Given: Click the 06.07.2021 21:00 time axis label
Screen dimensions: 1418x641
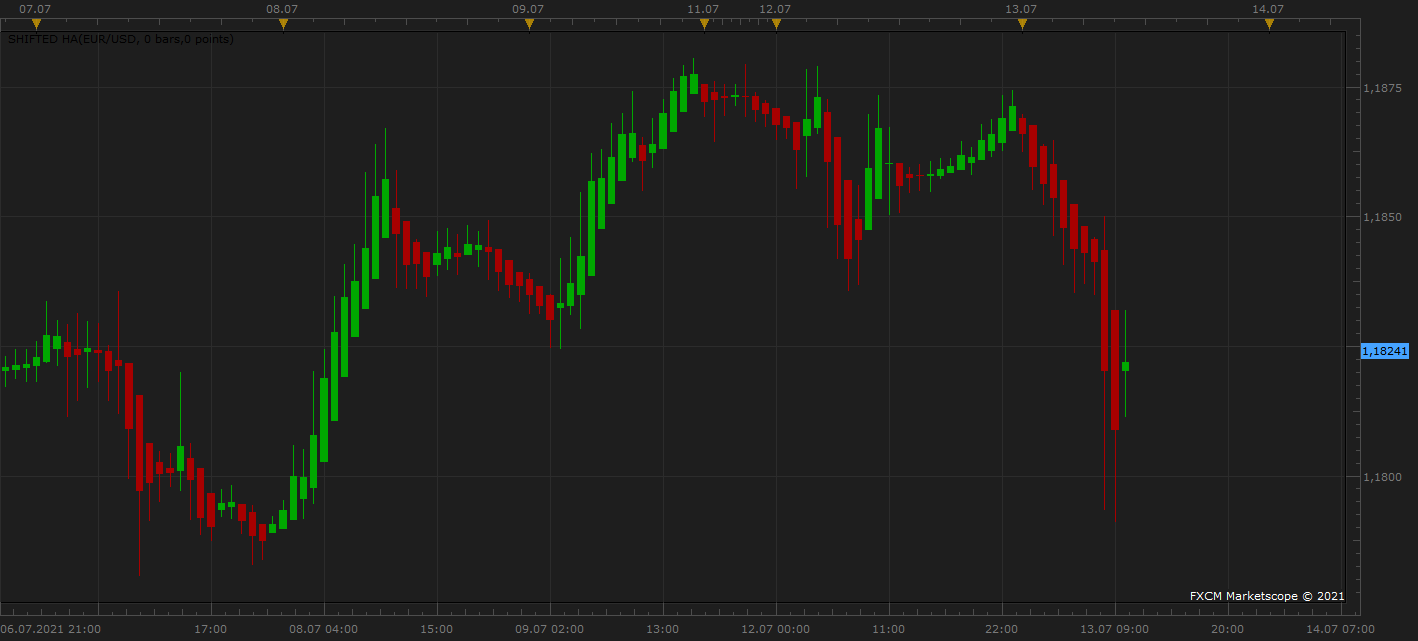Looking at the screenshot, I should (50, 629).
